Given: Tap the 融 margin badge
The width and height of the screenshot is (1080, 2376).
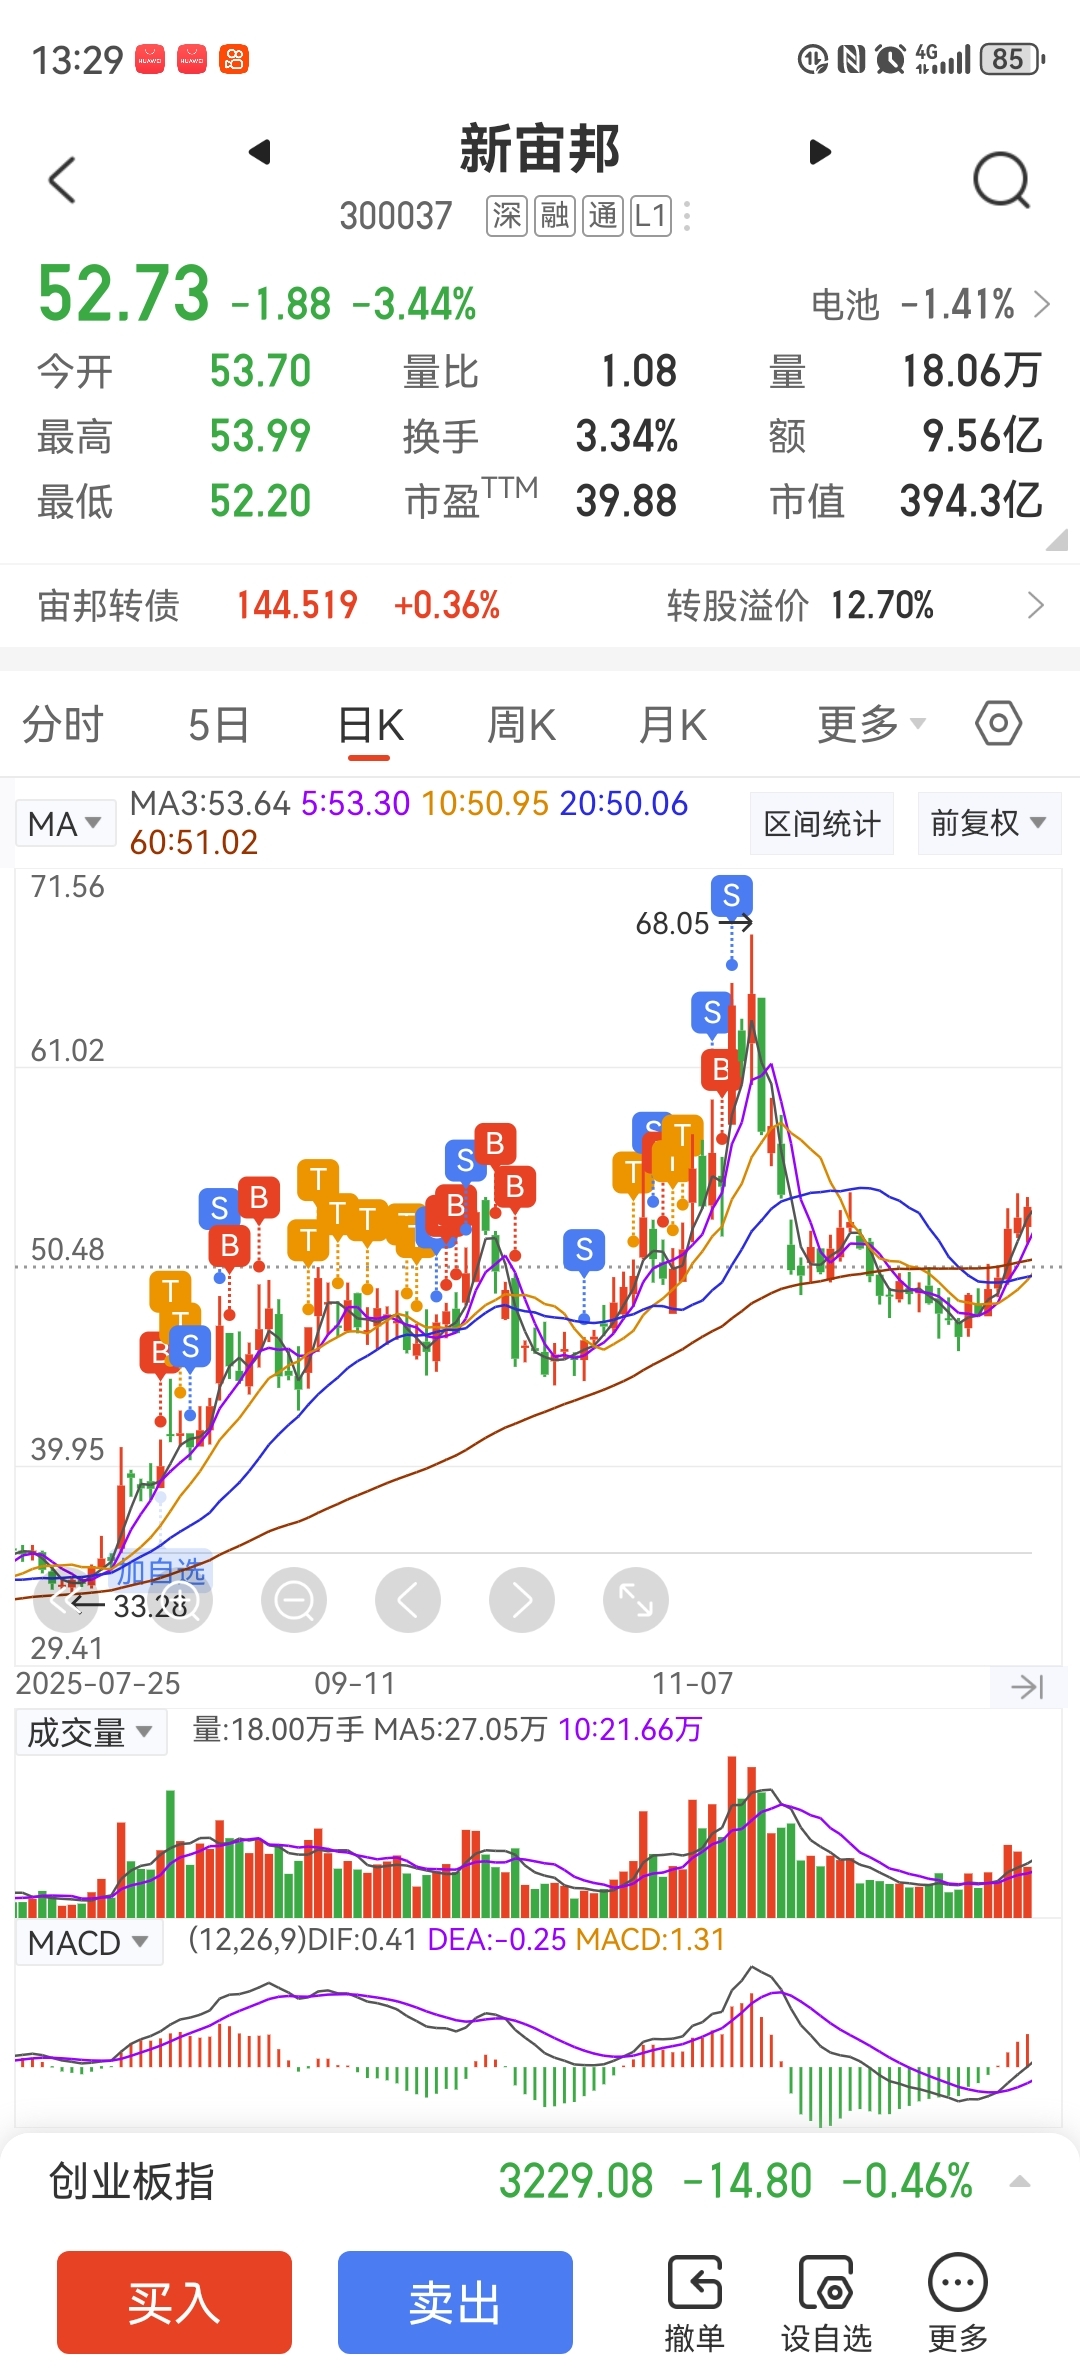Looking at the screenshot, I should pyautogui.click(x=555, y=216).
